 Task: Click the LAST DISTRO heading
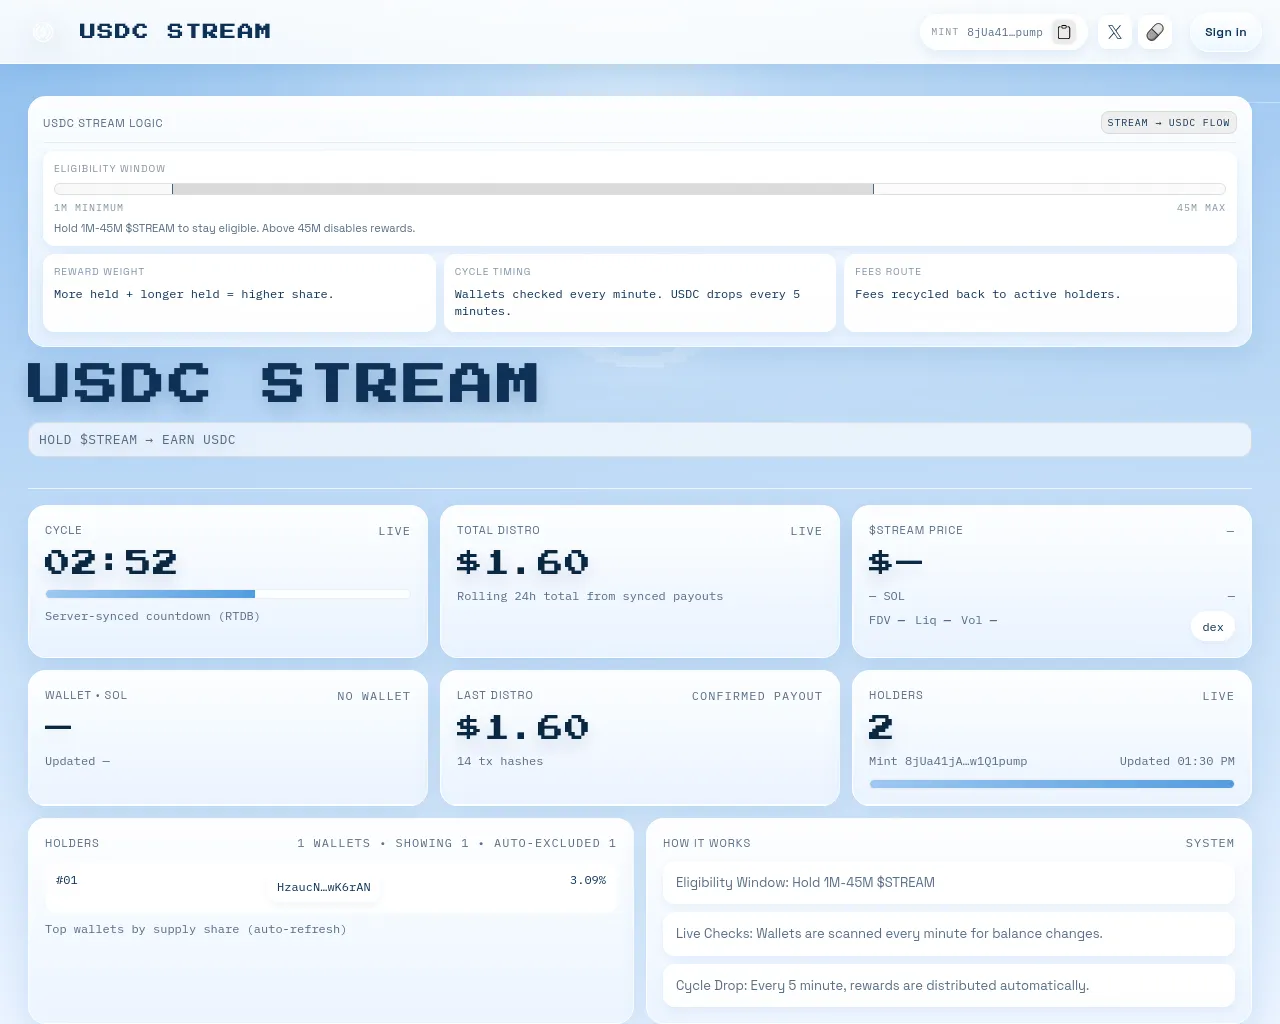coord(495,696)
